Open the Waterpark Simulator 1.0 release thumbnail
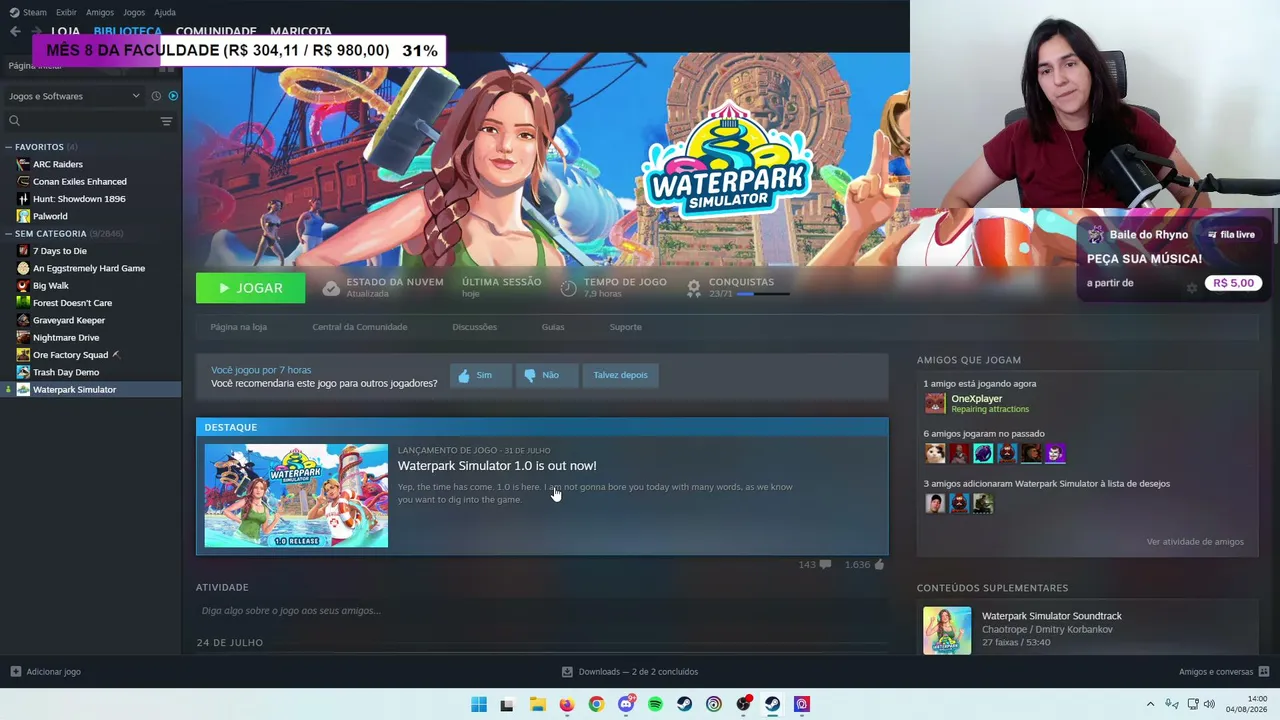This screenshot has height=720, width=1280. tap(296, 496)
